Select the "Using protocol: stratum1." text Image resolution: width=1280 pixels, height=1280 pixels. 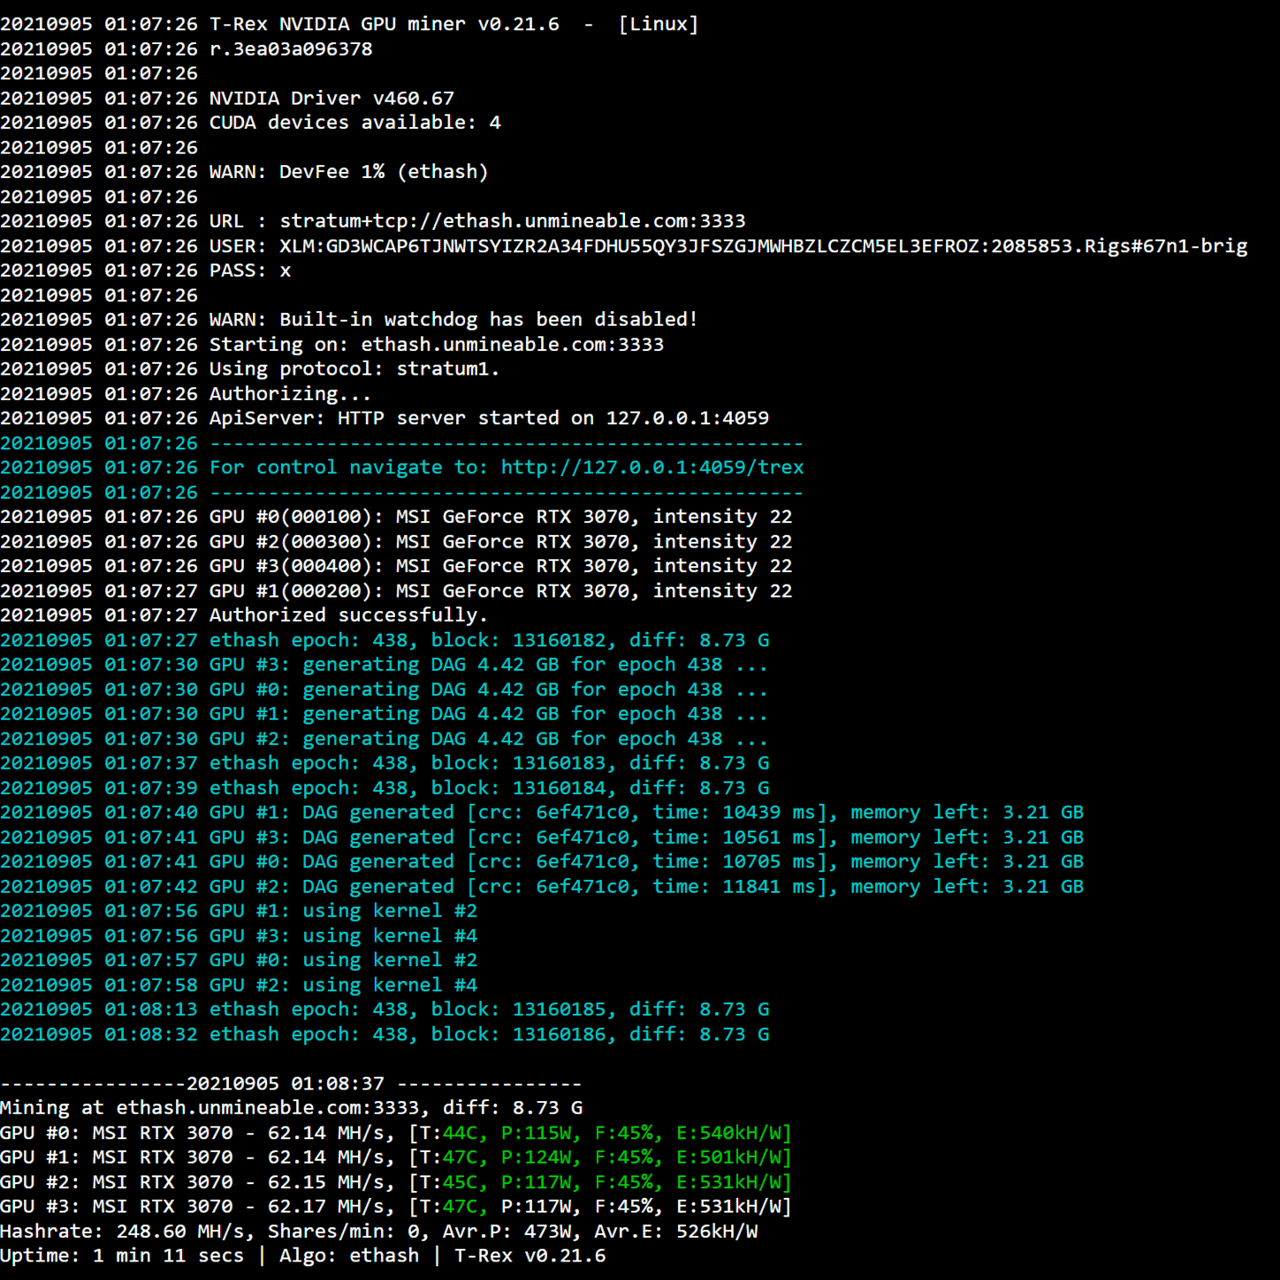click(x=354, y=369)
